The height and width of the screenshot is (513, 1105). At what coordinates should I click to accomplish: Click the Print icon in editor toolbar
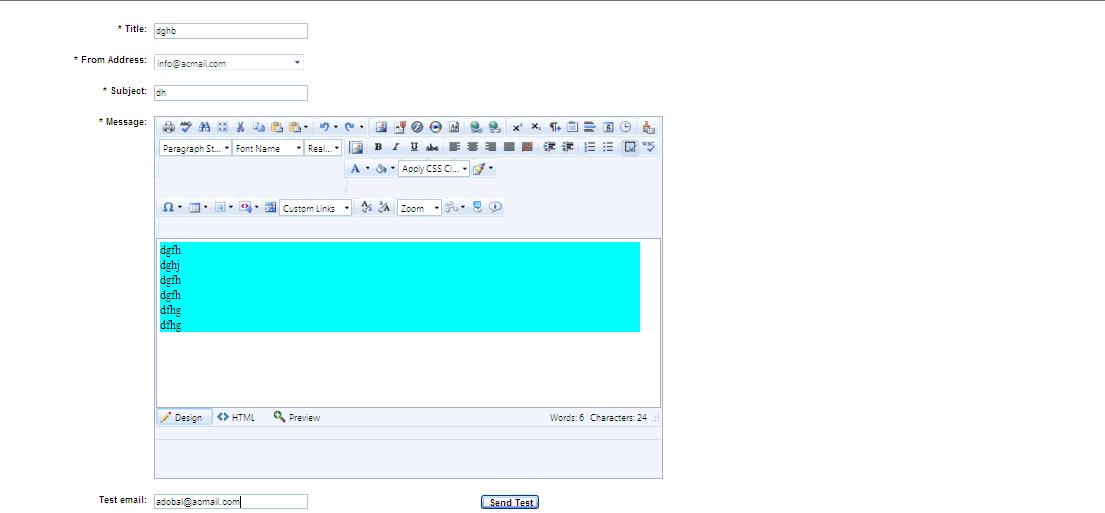coord(168,128)
